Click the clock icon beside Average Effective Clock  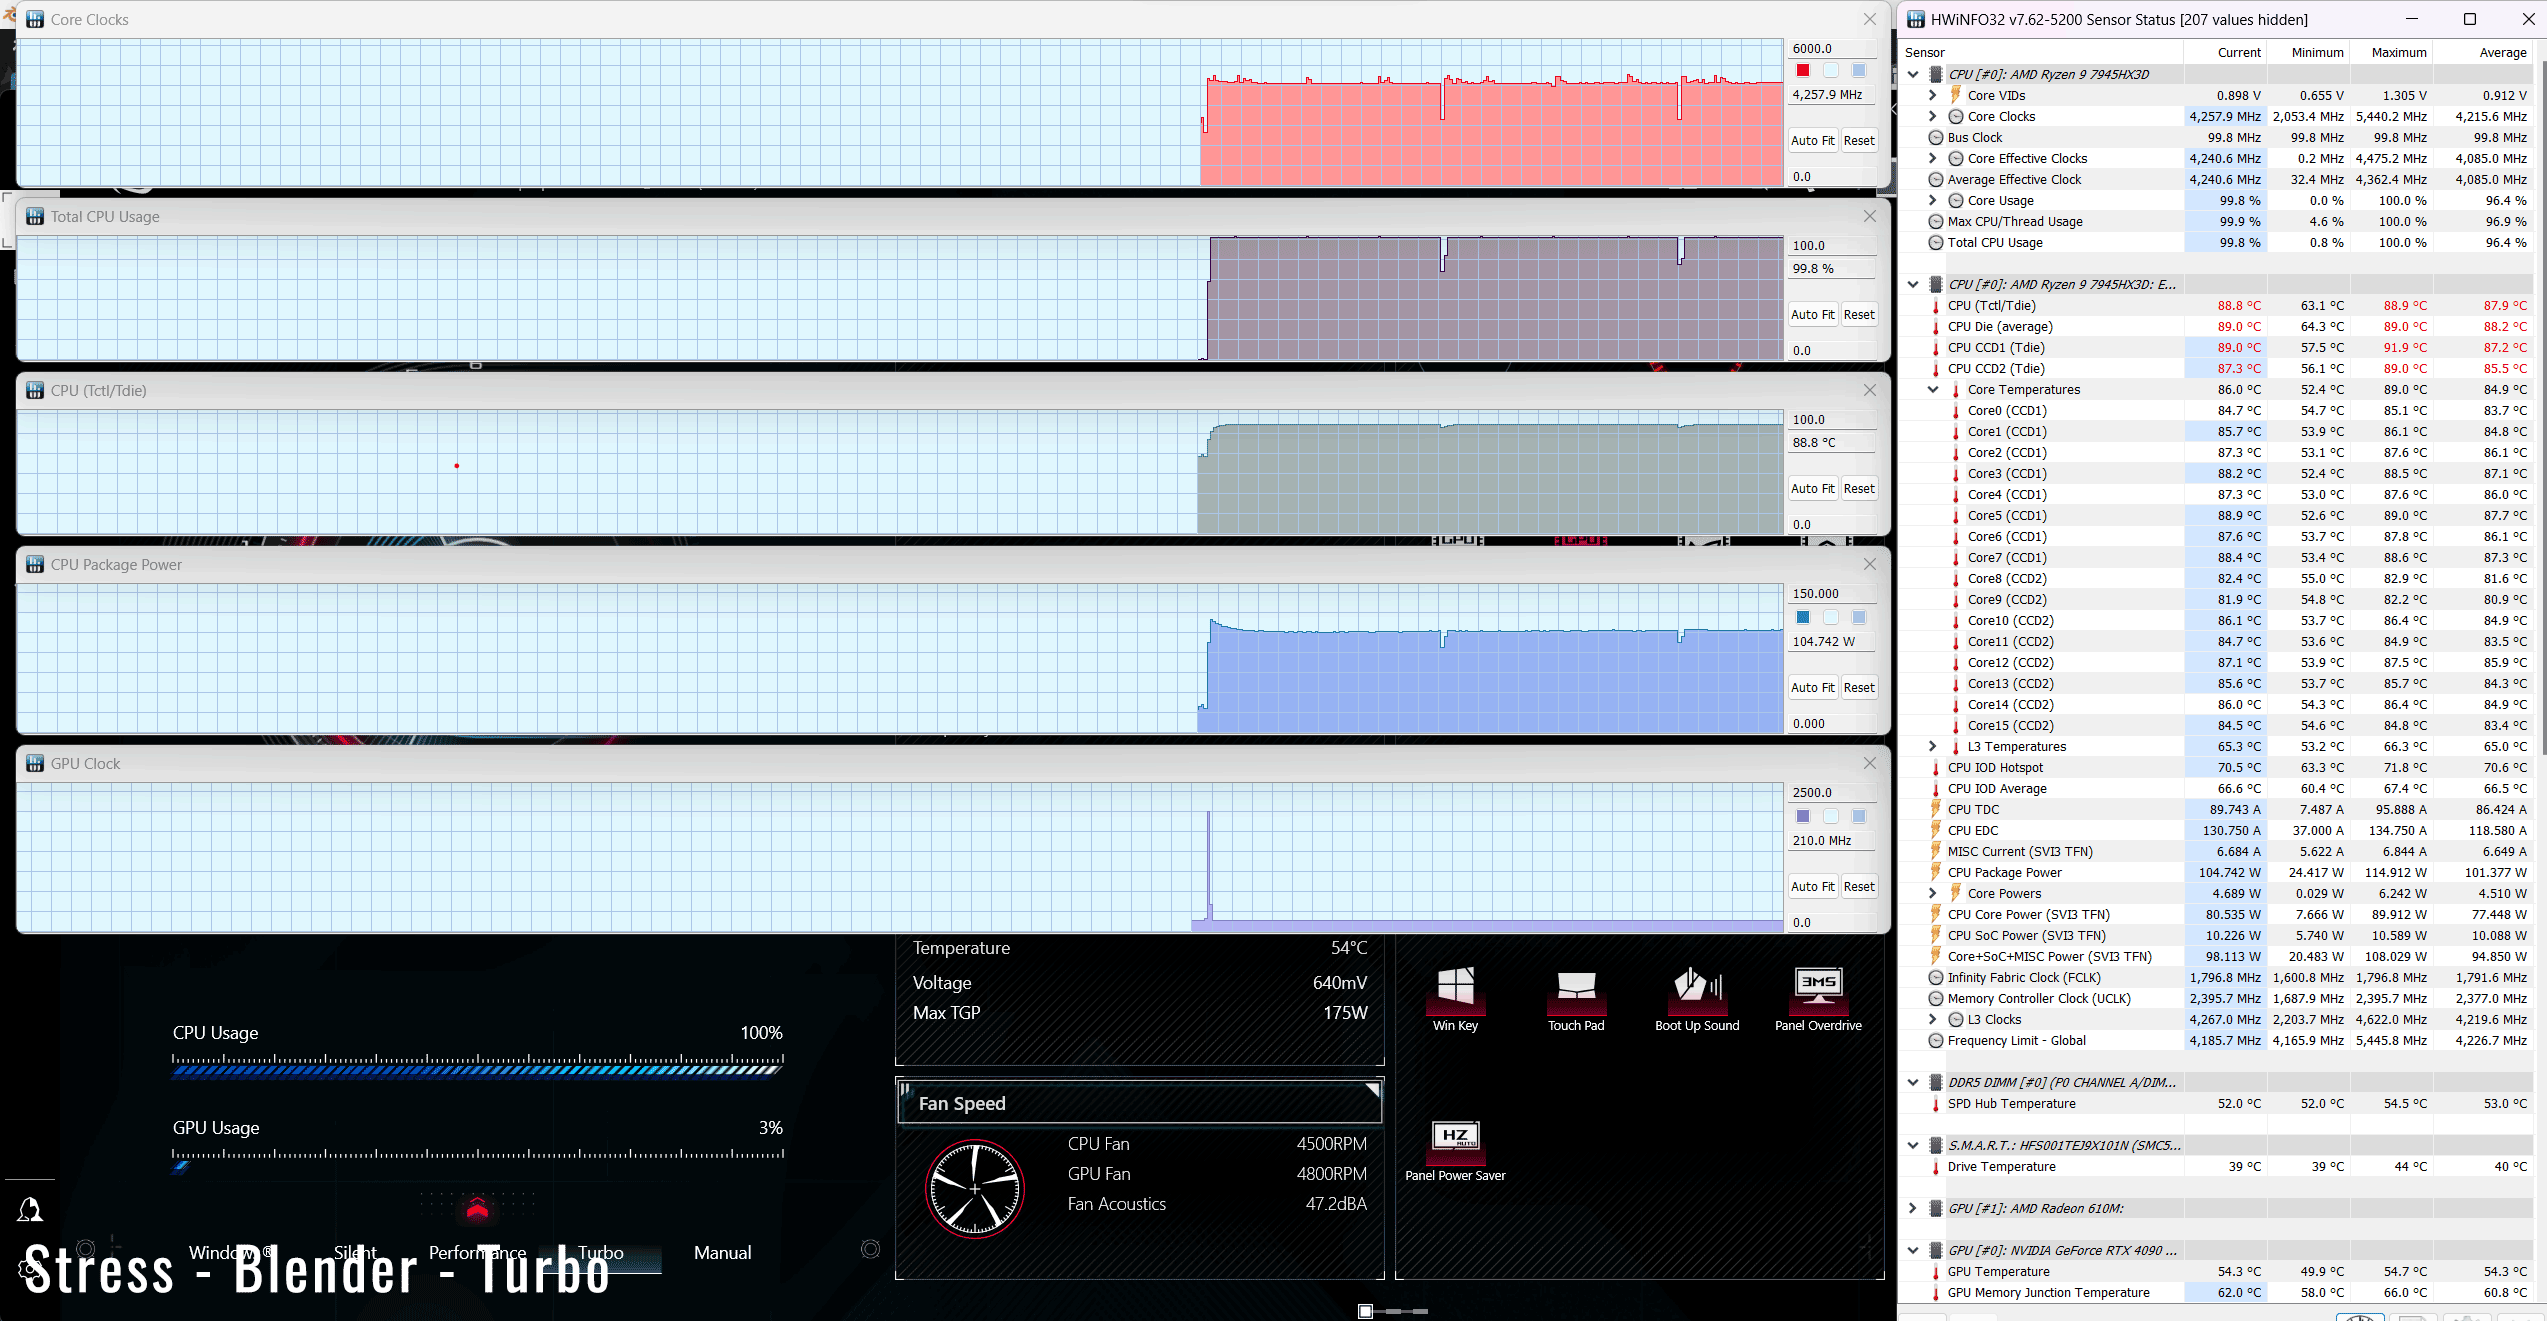point(1936,179)
